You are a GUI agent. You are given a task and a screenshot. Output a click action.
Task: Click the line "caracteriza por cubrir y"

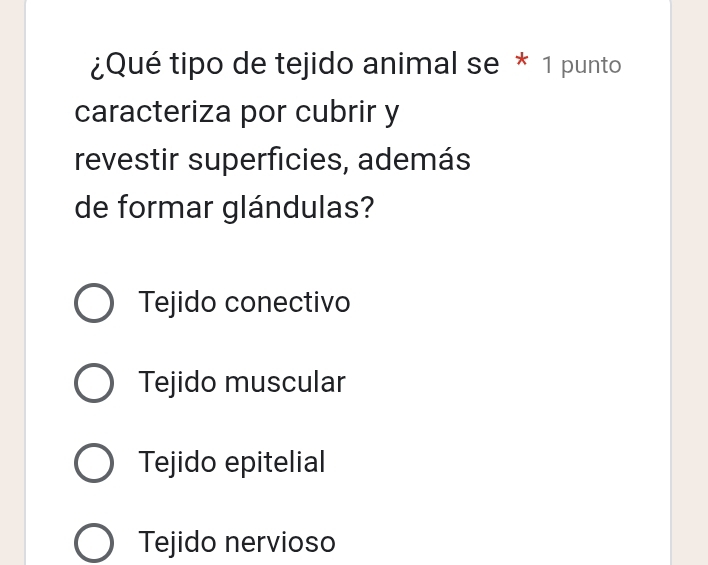pos(237,112)
